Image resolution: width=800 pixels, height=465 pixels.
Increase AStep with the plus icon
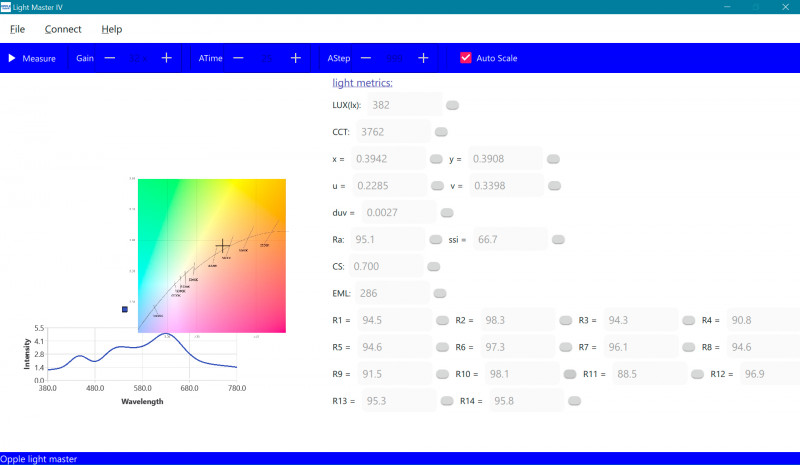pos(424,58)
